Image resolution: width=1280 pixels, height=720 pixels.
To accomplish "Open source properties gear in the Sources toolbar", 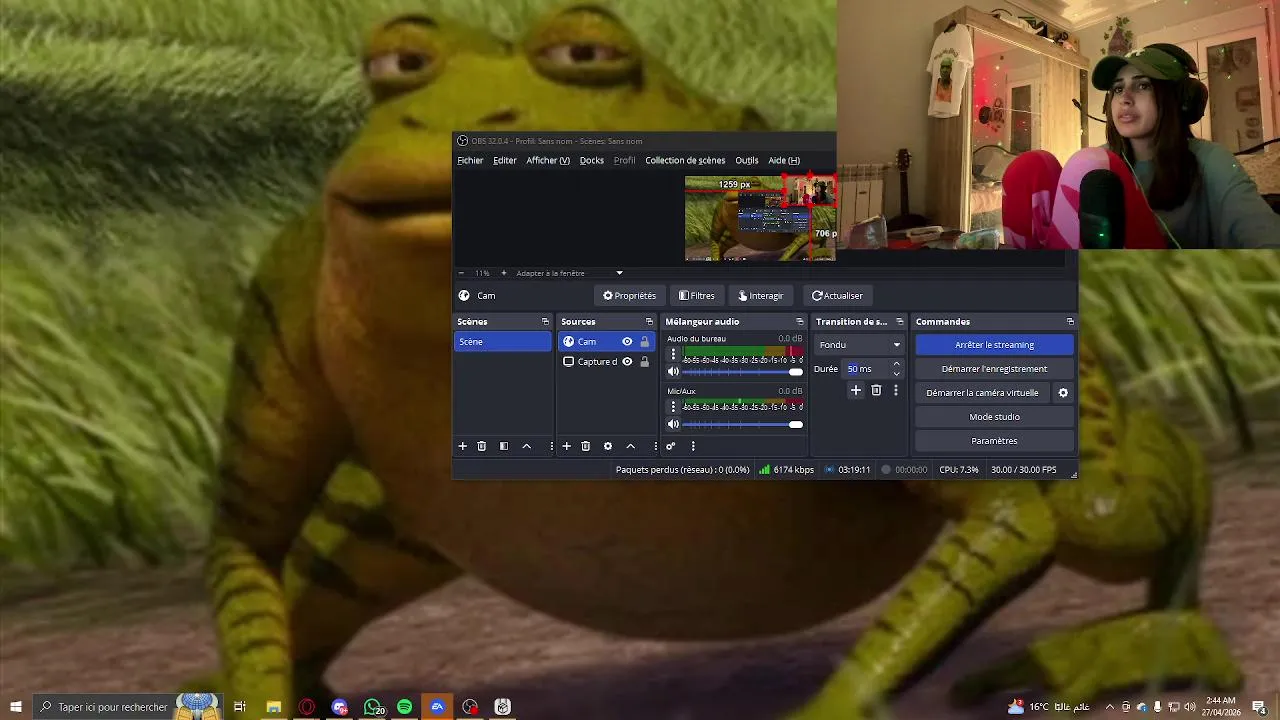I will [607, 446].
